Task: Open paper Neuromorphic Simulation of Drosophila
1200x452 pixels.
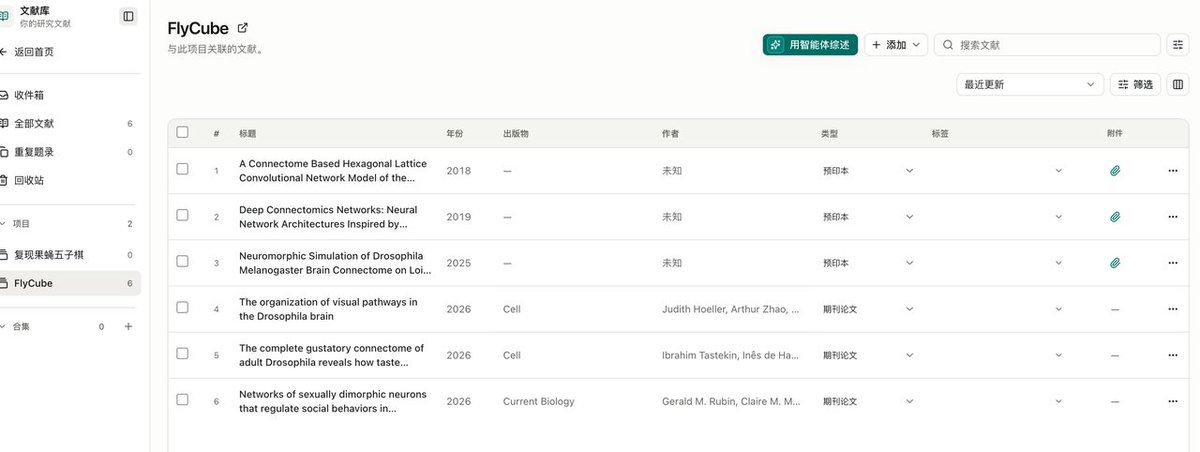Action: click(x=335, y=263)
